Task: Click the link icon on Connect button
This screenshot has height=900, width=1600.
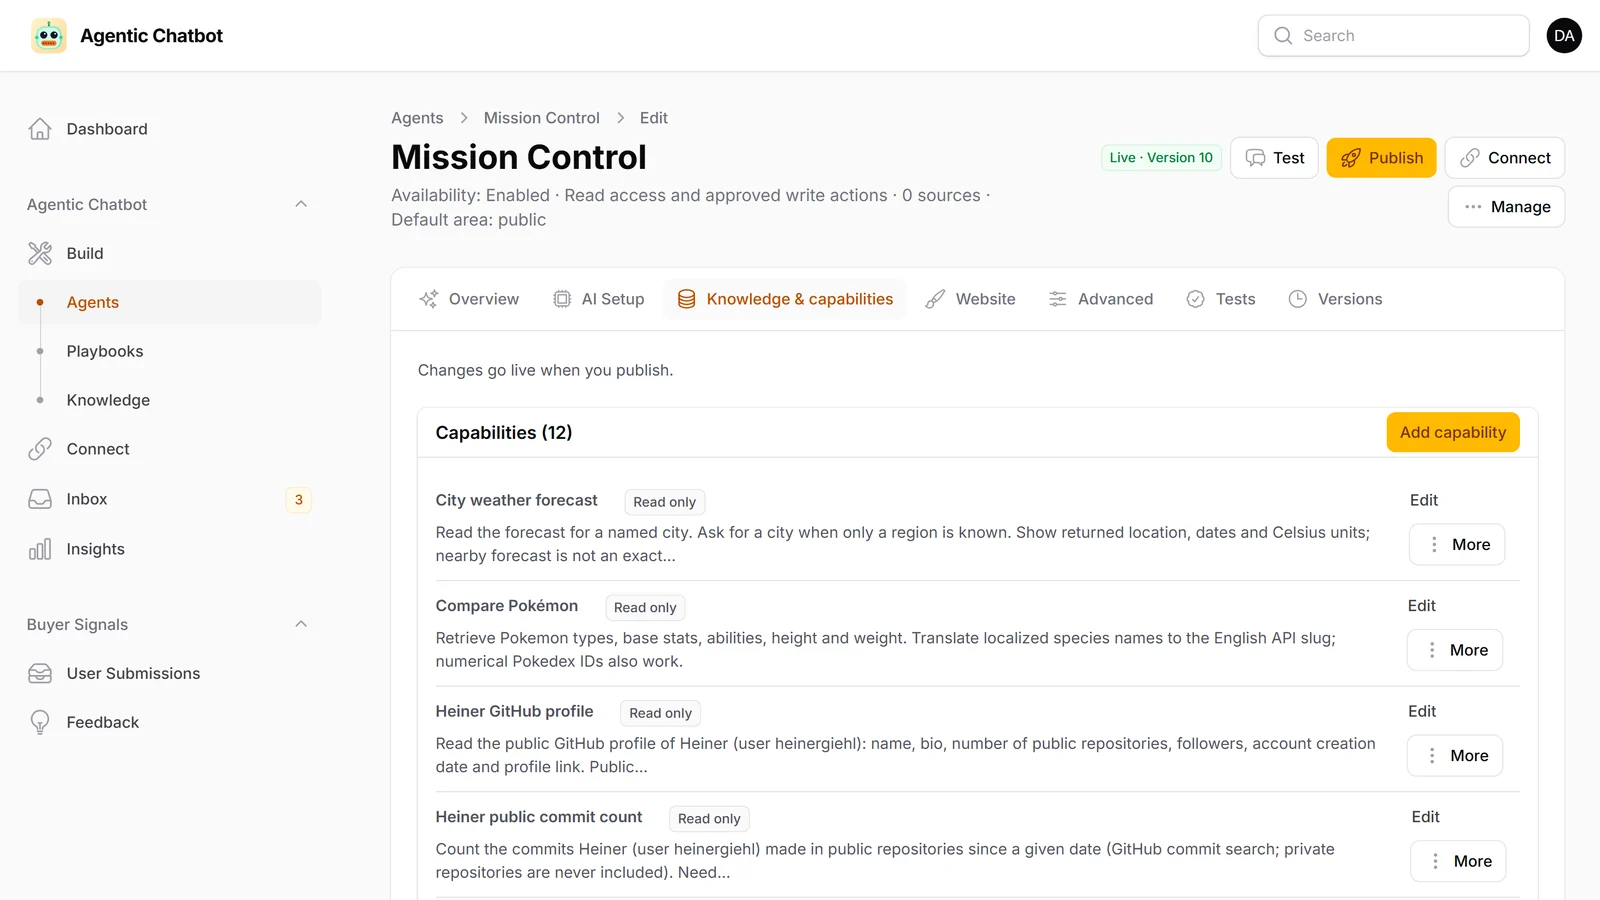Action: pyautogui.click(x=1470, y=158)
